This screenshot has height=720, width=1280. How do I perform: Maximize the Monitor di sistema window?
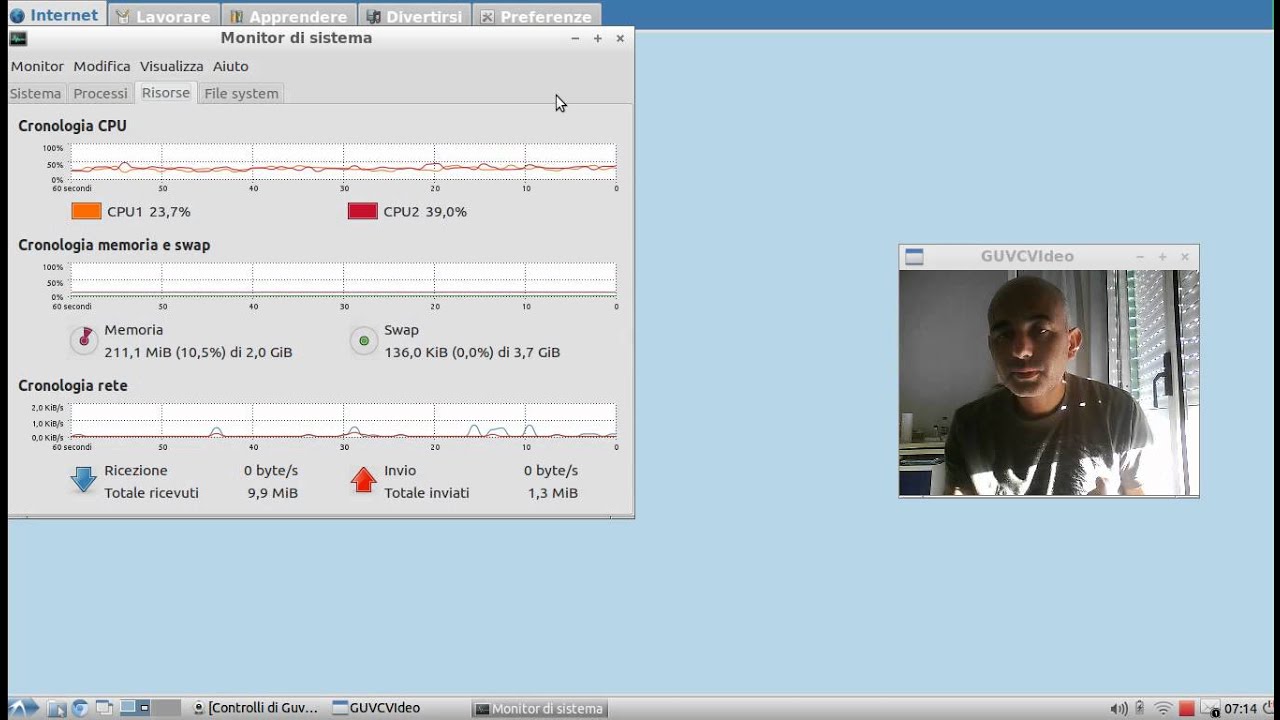(597, 38)
